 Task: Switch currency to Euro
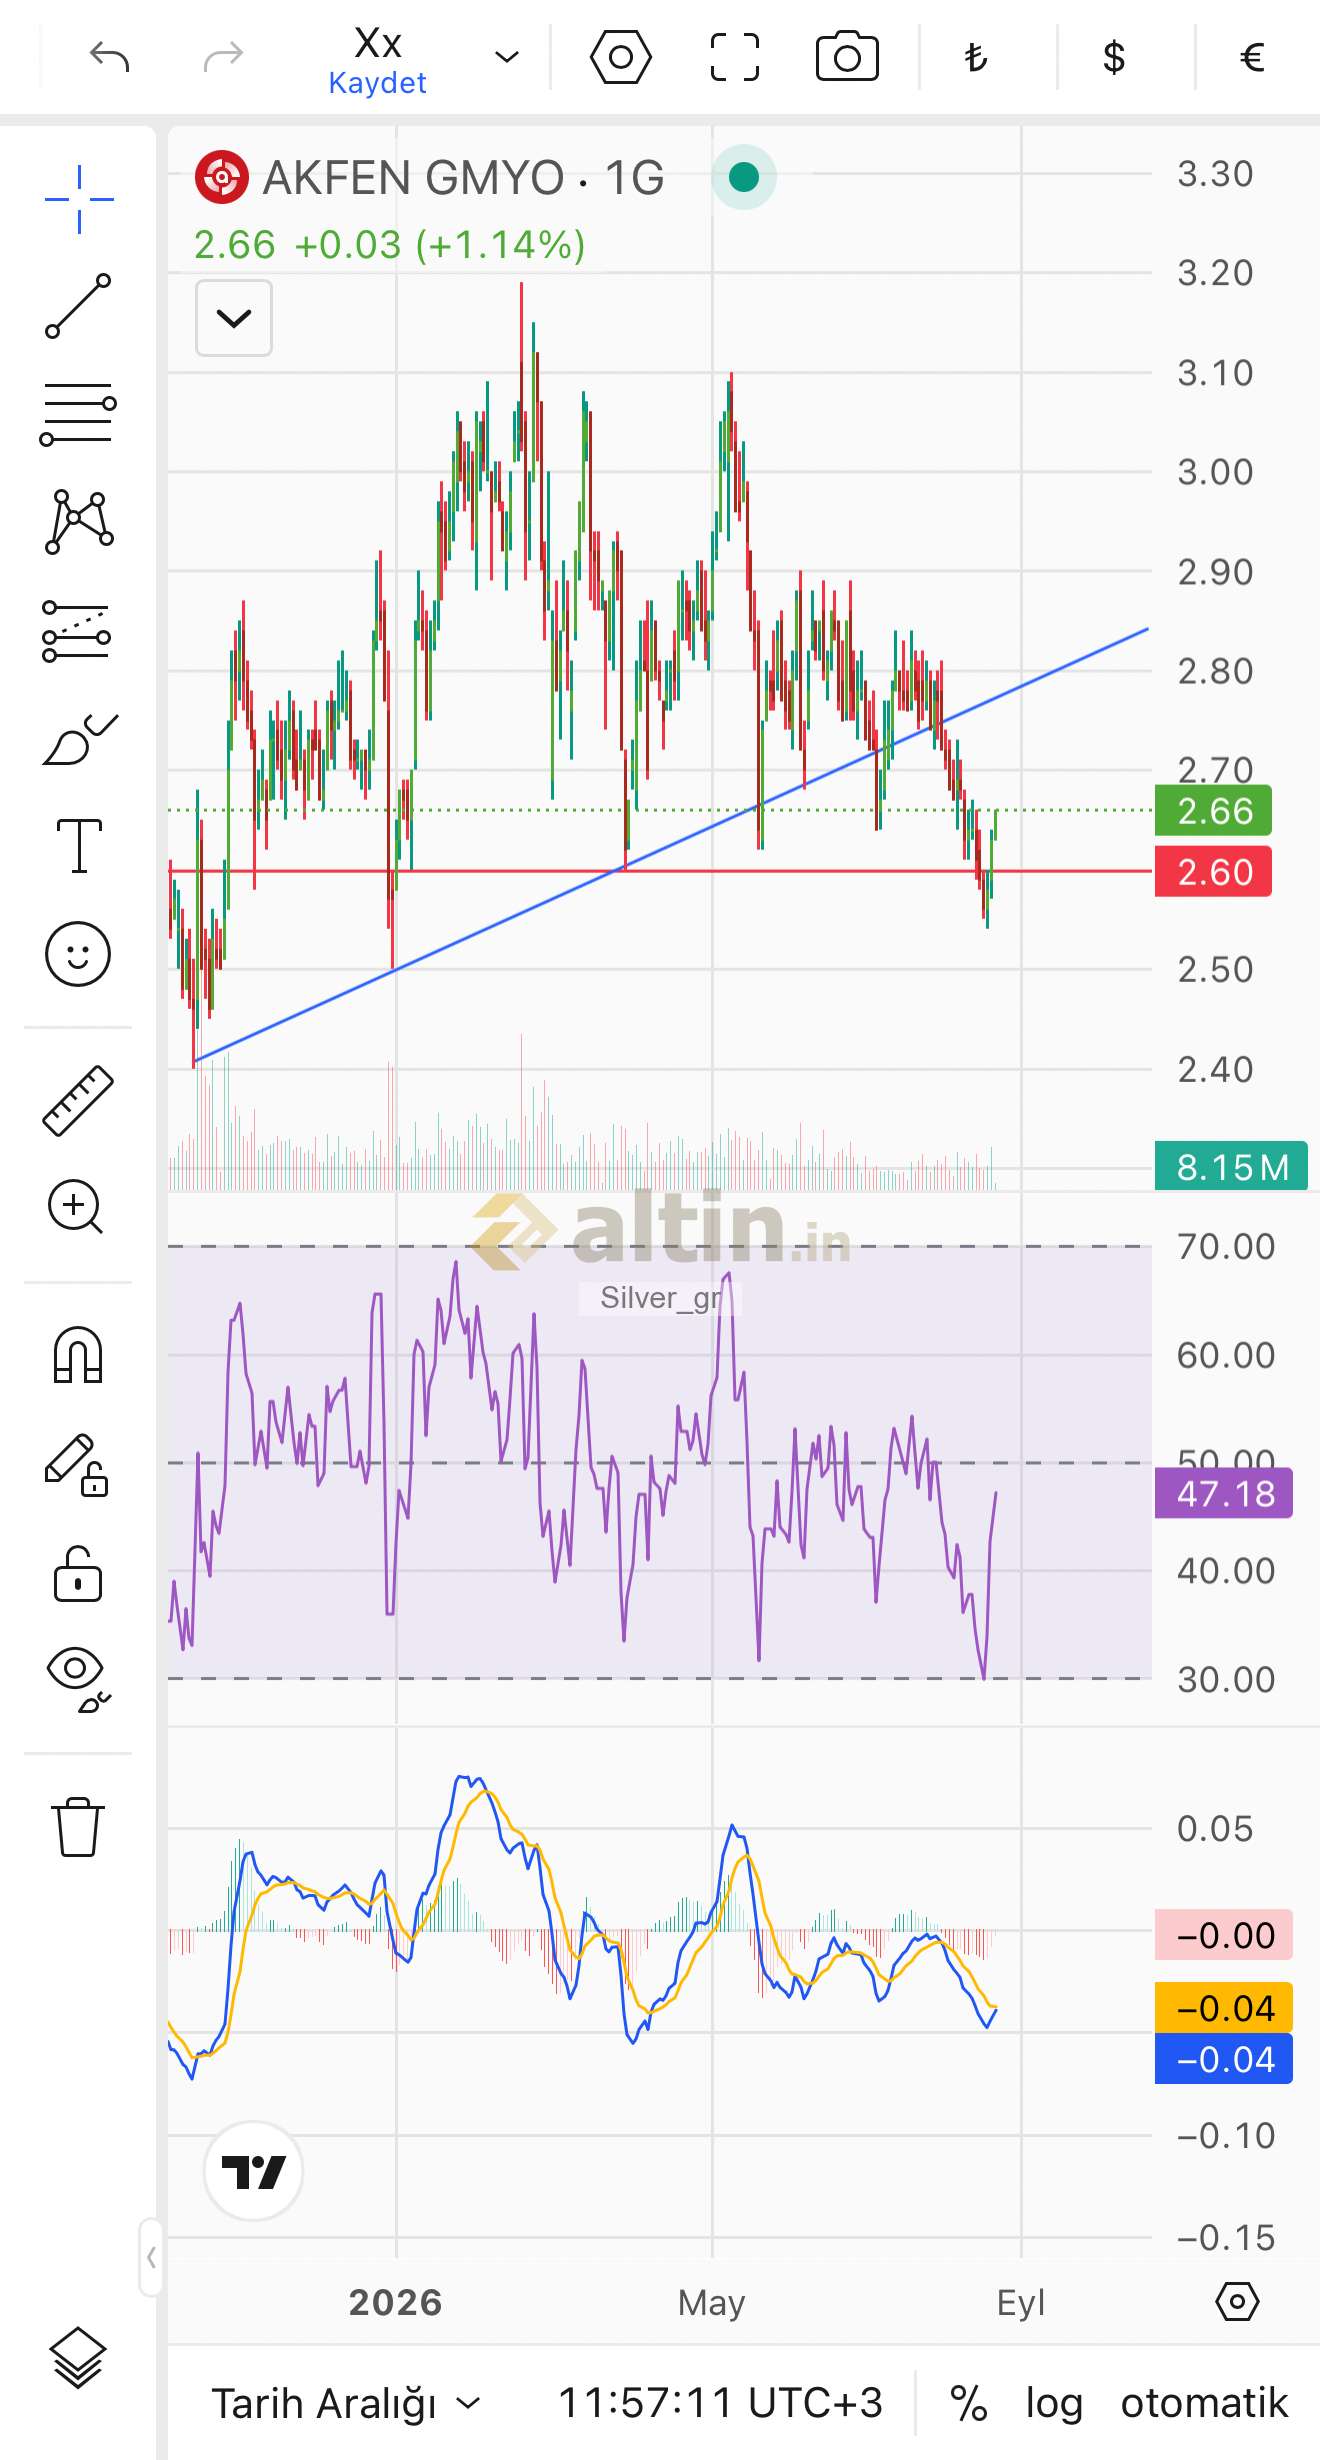(1252, 57)
